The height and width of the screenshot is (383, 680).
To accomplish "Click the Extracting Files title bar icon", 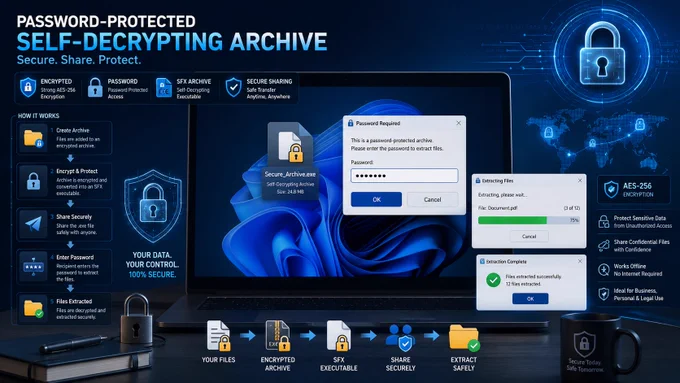I will coord(478,180).
